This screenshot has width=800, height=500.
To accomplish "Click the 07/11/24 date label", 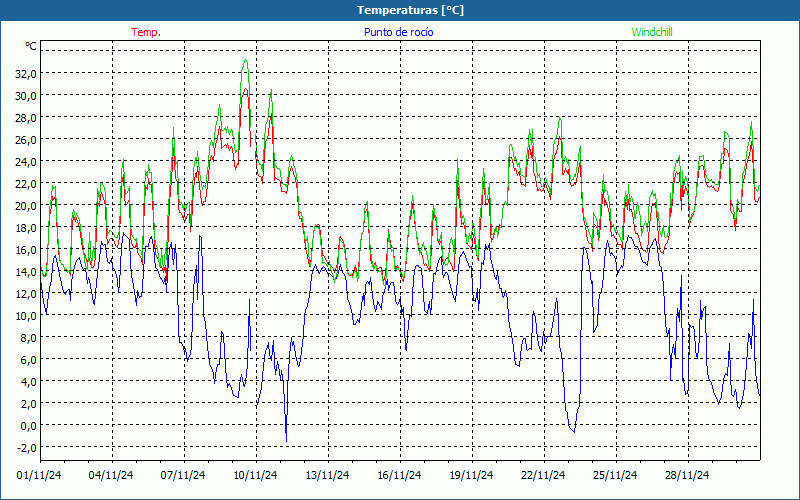I will click(x=183, y=476).
